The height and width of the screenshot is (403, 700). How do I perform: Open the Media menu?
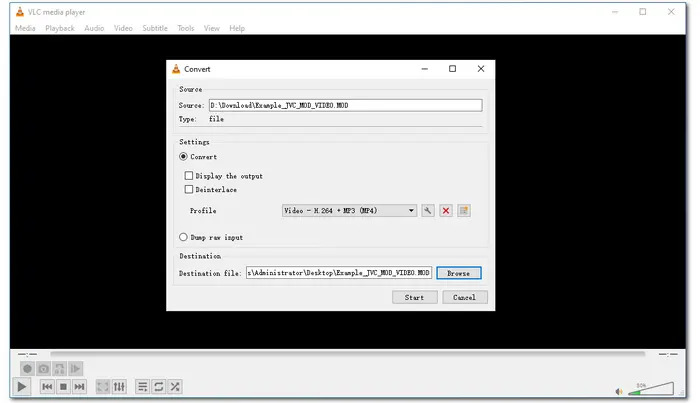coord(25,28)
